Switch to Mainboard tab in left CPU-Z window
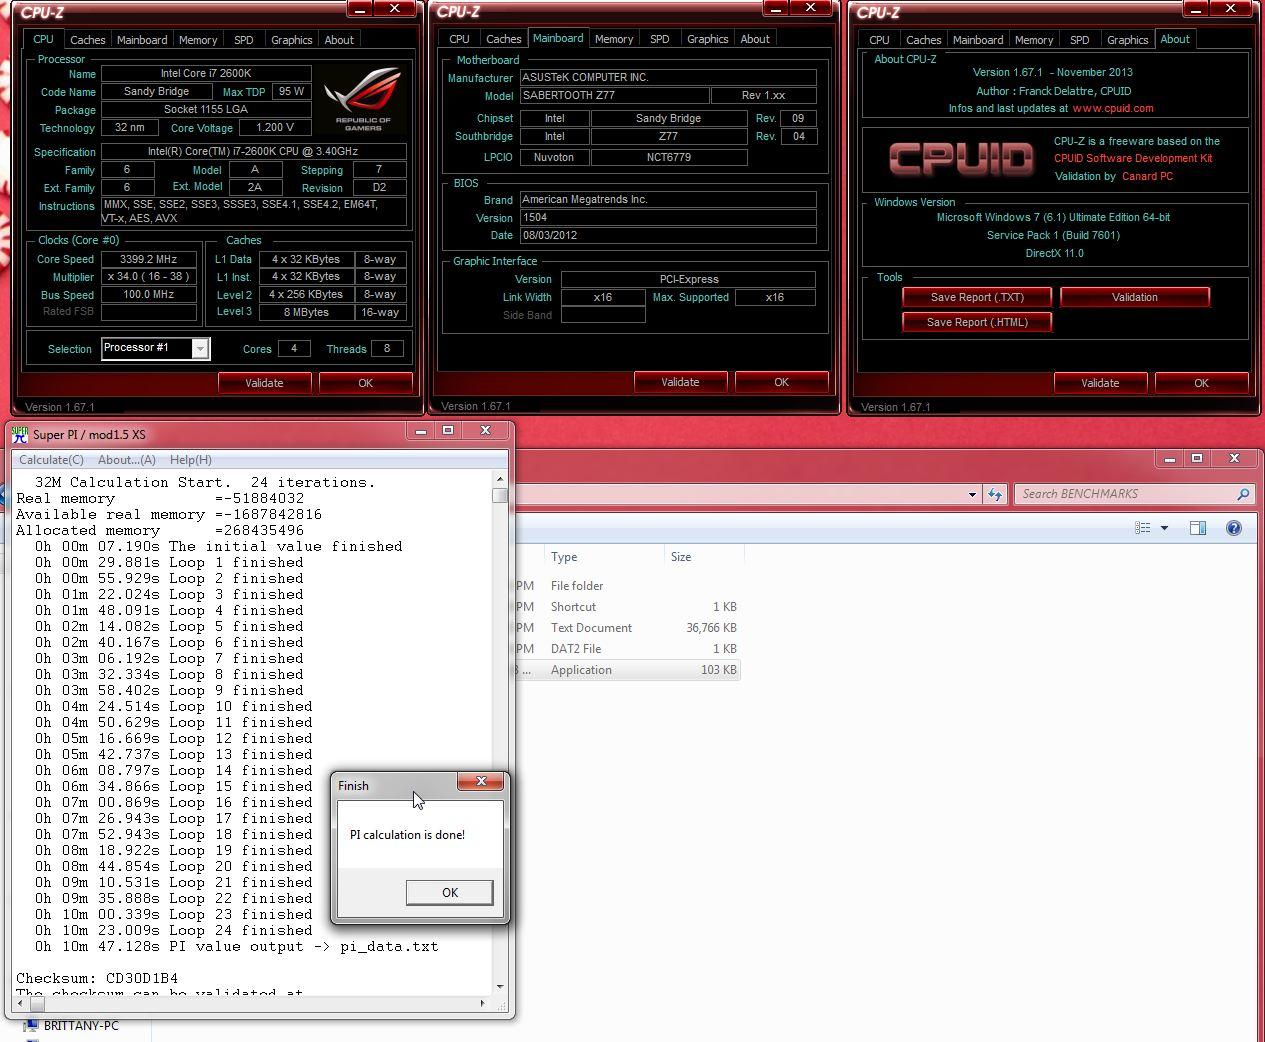Screen dimensions: 1265x1042 pos(142,40)
